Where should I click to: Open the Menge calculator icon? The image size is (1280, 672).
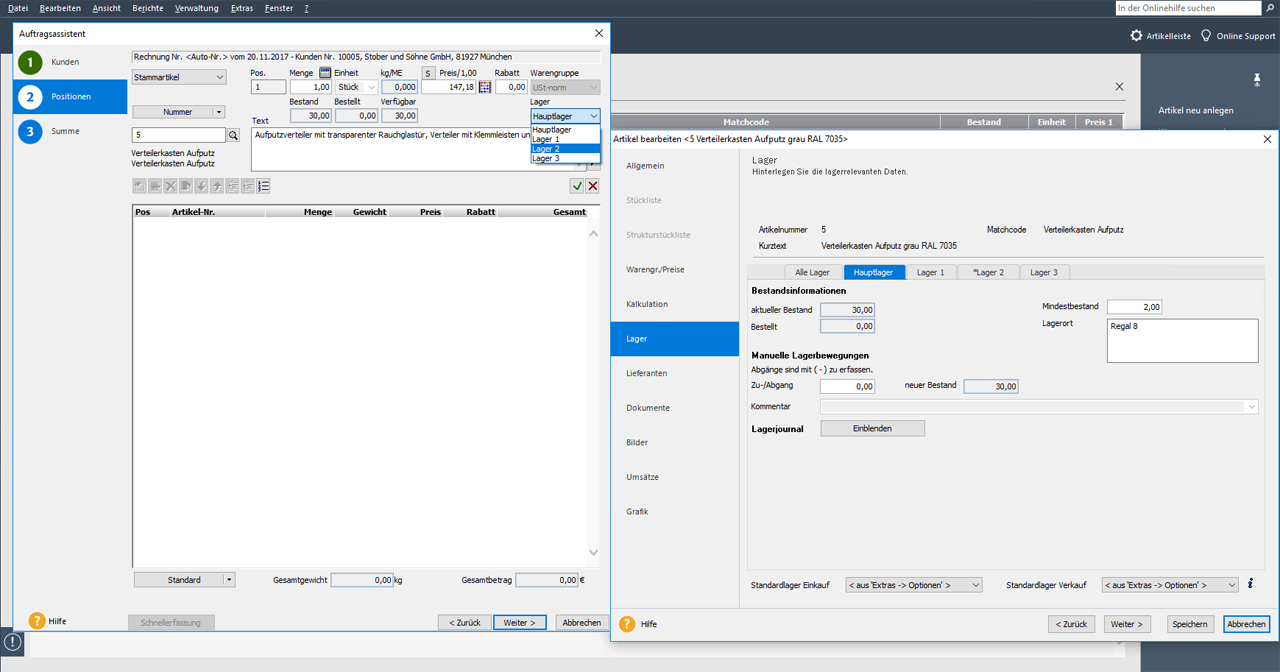point(325,73)
